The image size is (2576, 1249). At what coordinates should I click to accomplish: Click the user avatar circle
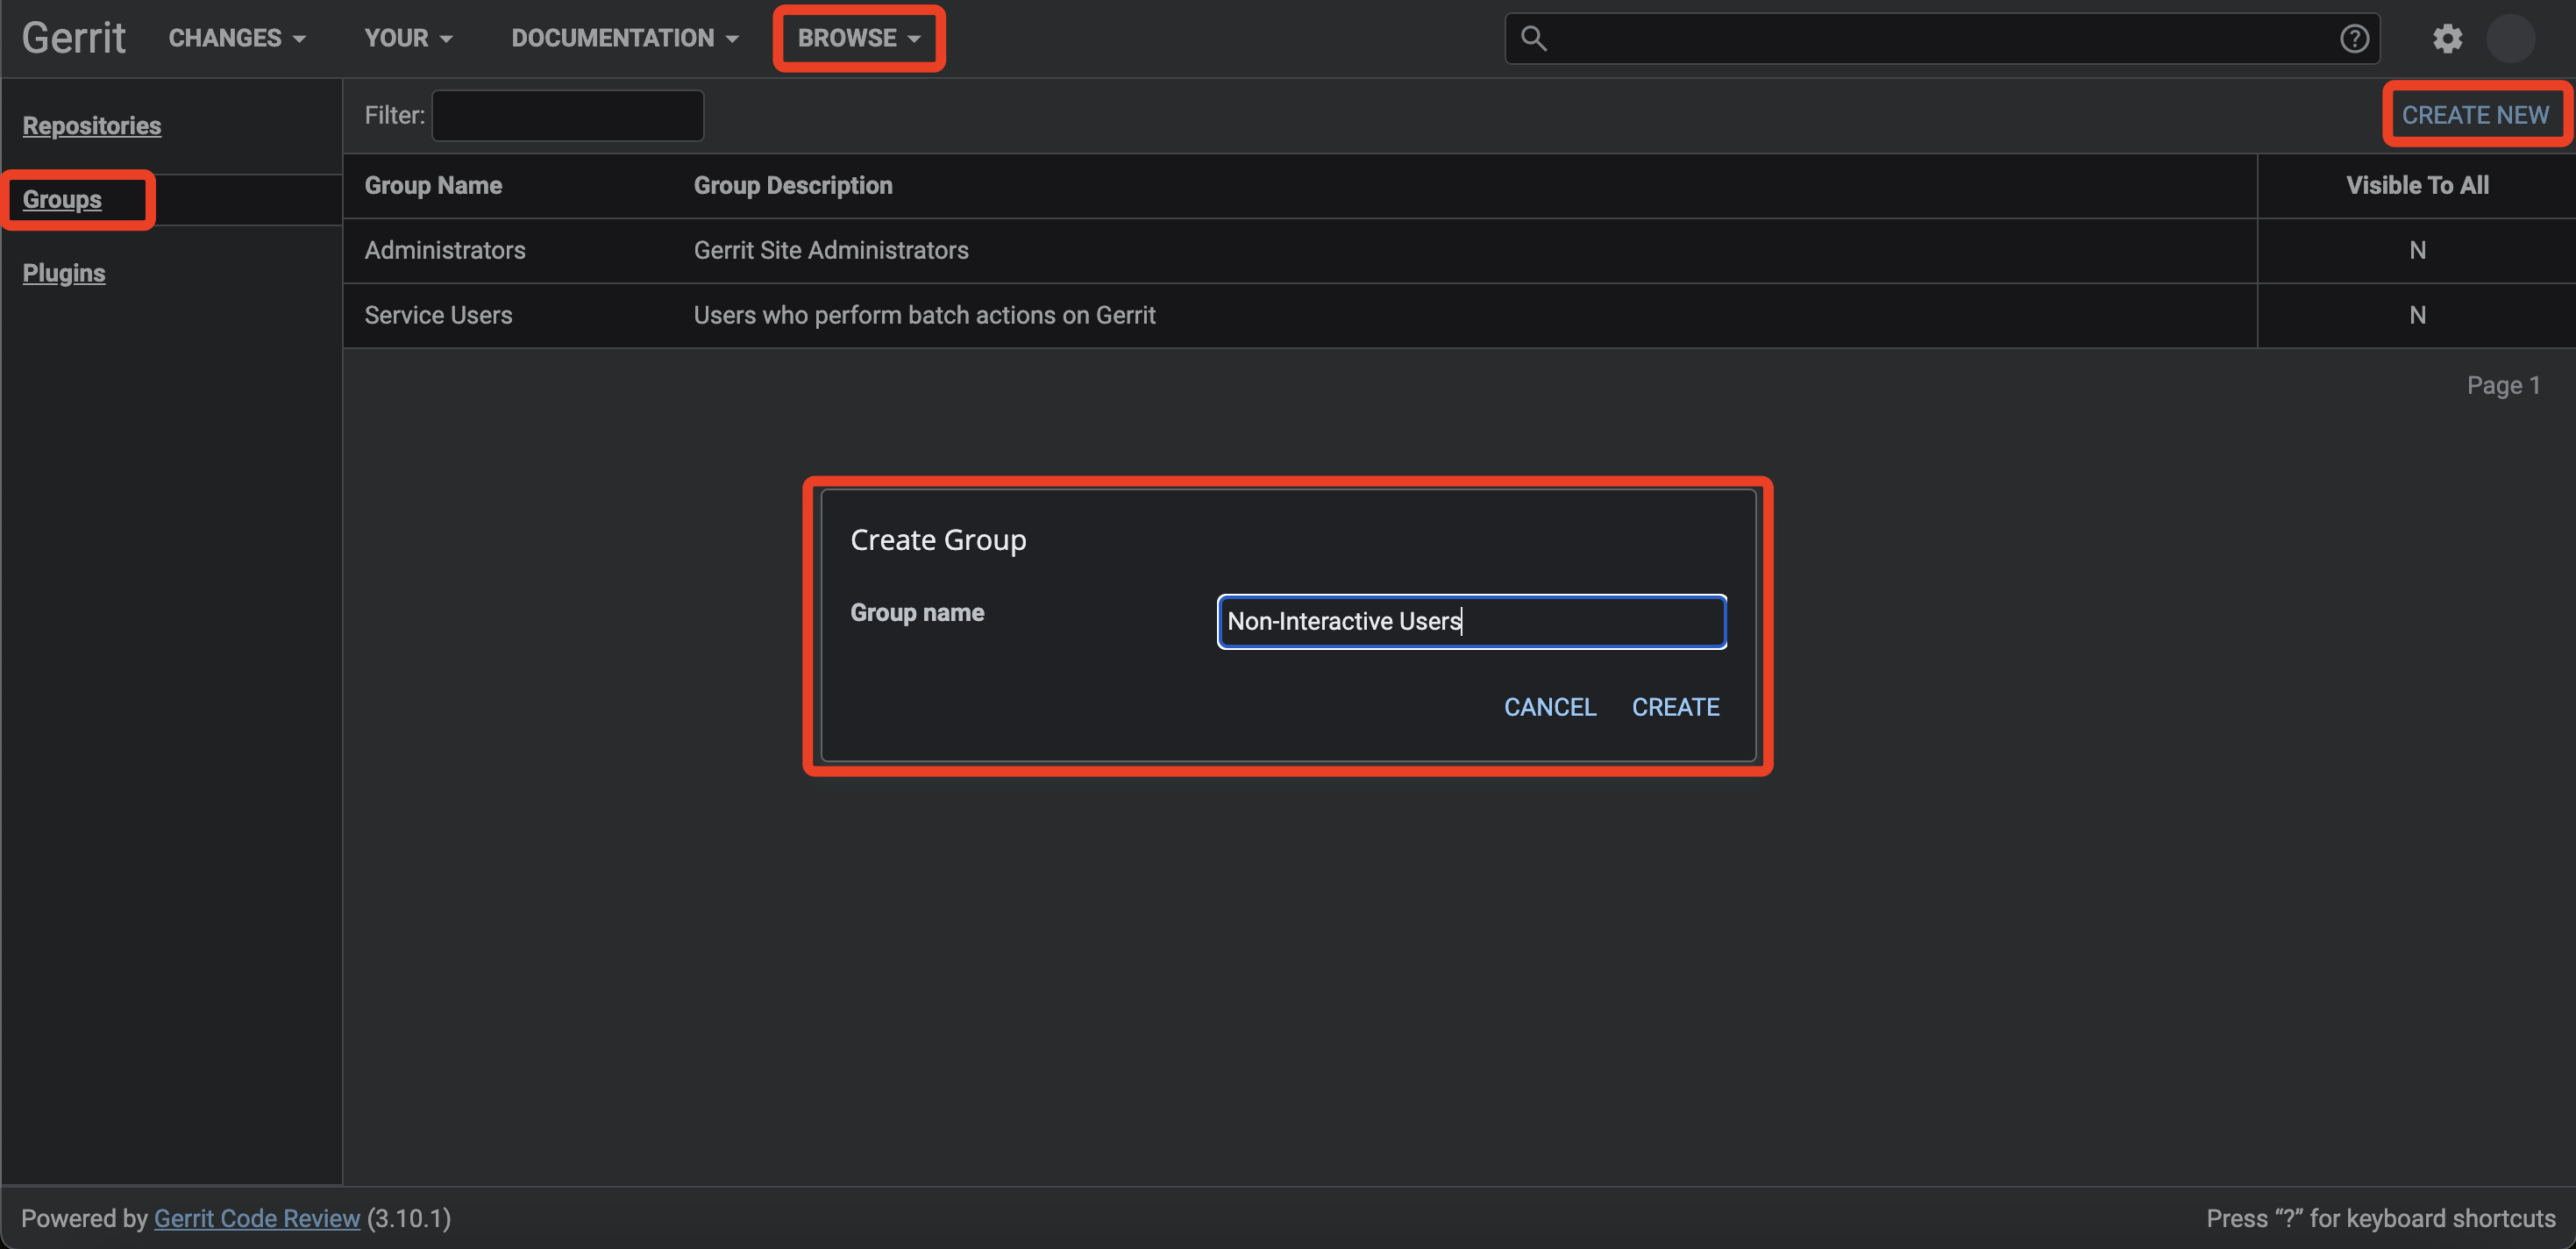click(x=2509, y=38)
